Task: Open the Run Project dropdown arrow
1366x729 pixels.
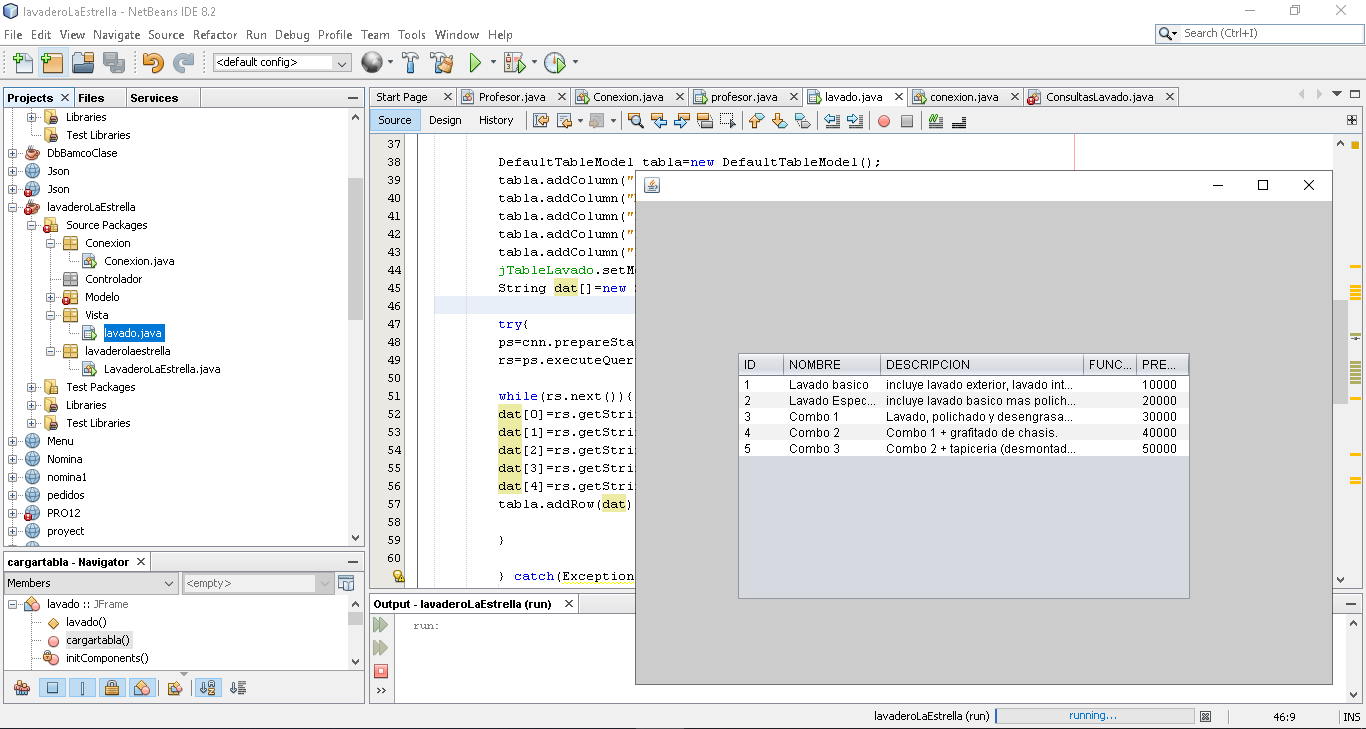Action: pos(492,63)
